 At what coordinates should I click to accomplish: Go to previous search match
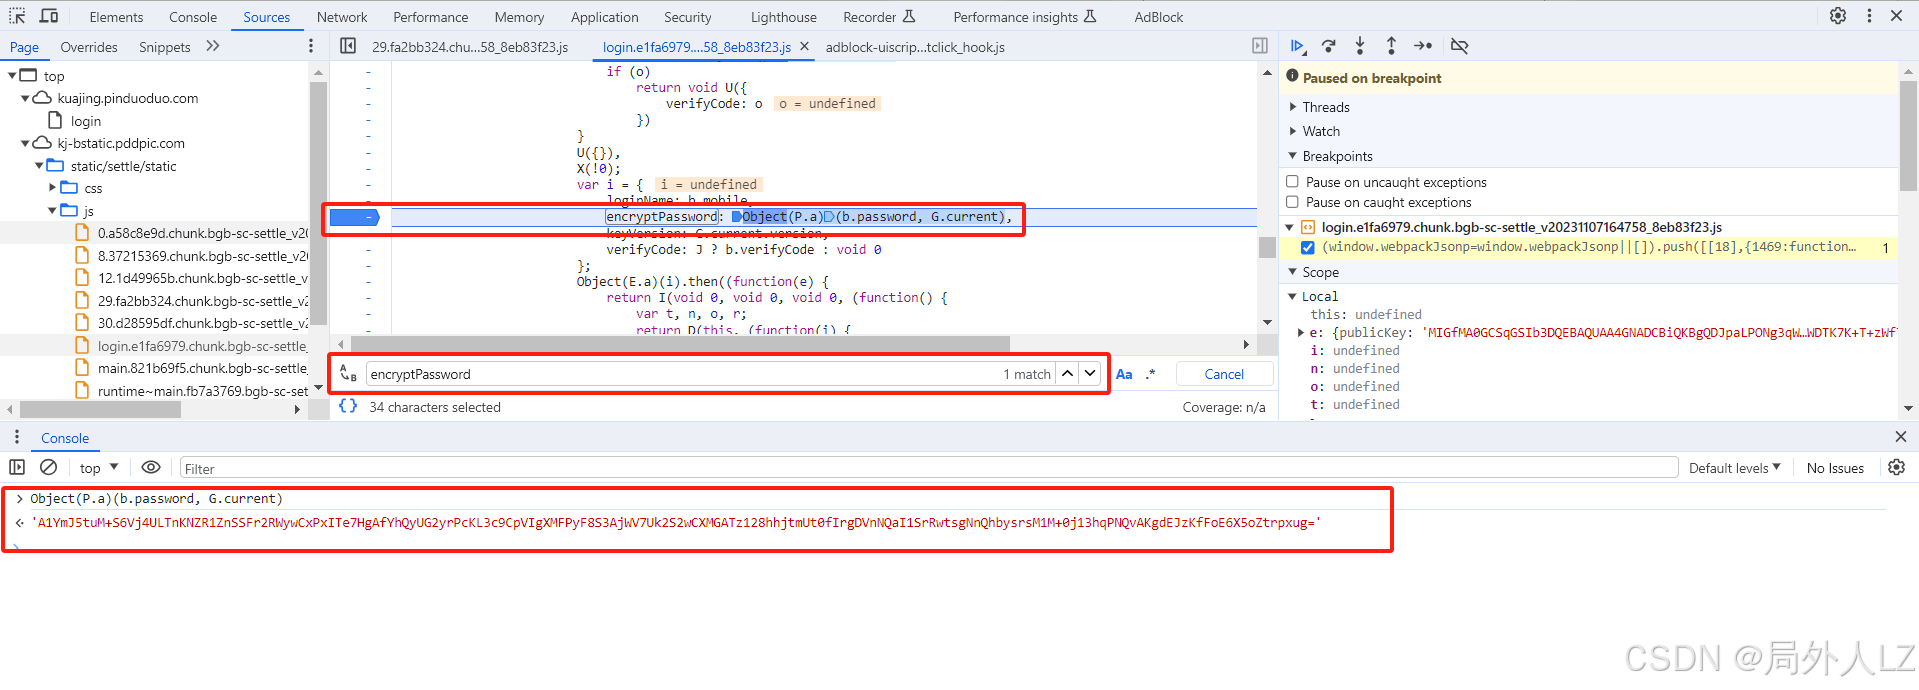pos(1068,374)
